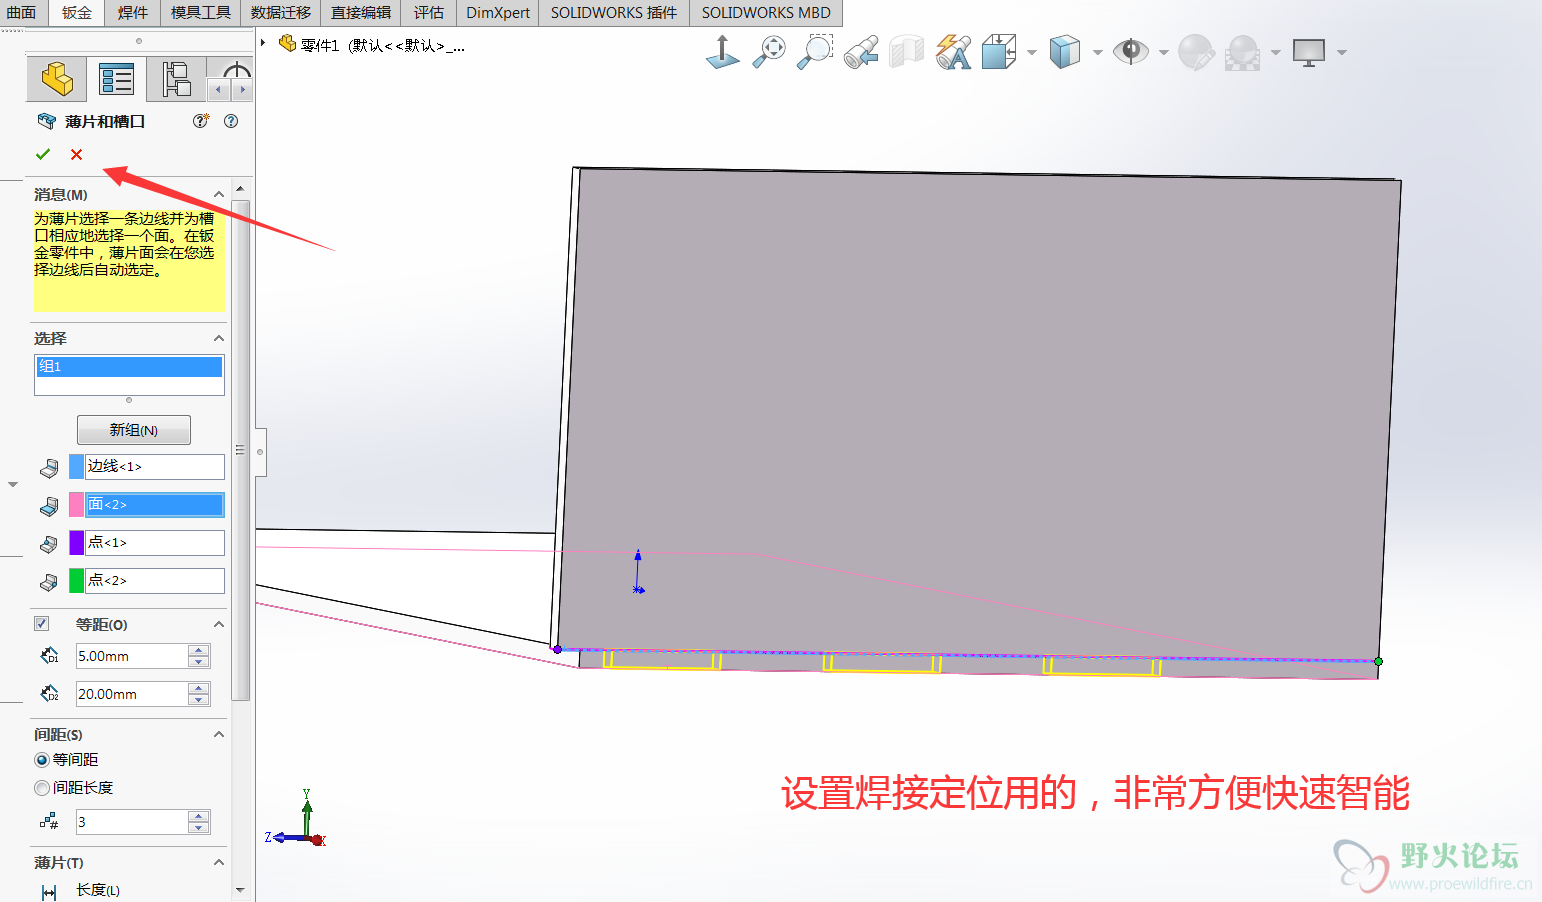The height and width of the screenshot is (902, 1542).
Task: Collapse the 间距(S) spacing section
Action: [x=219, y=734]
